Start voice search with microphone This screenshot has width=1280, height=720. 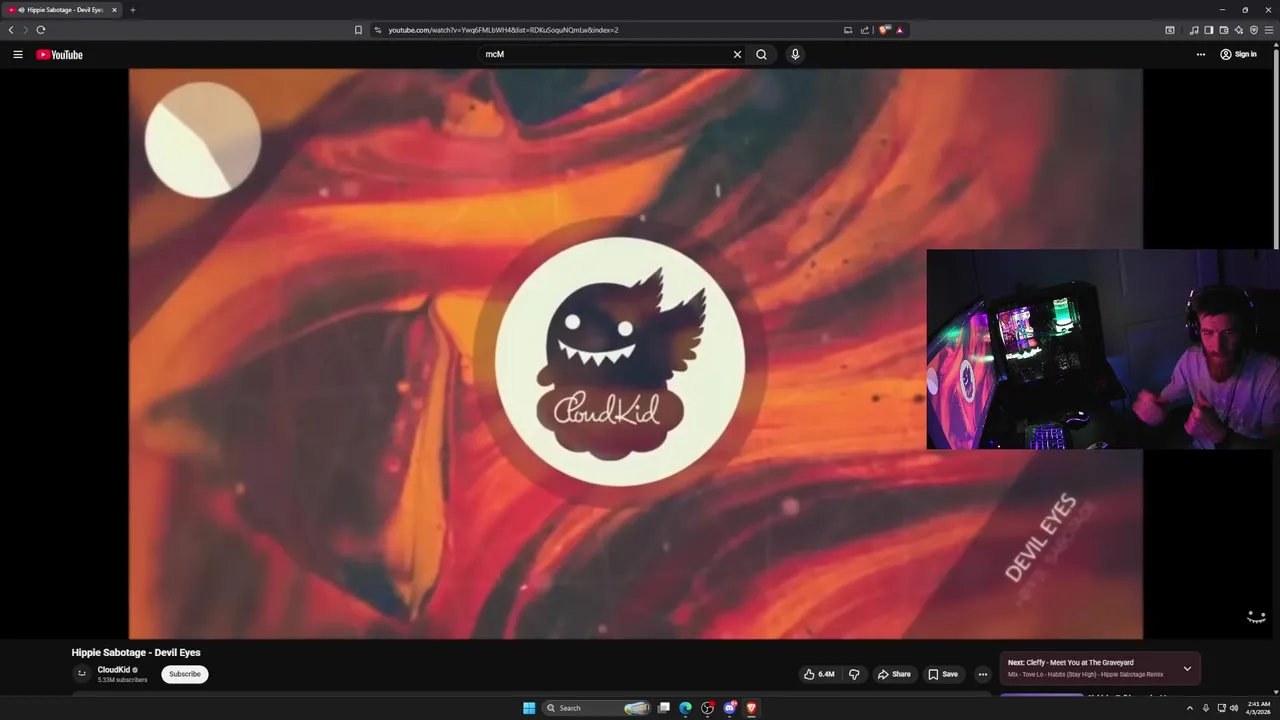[795, 54]
